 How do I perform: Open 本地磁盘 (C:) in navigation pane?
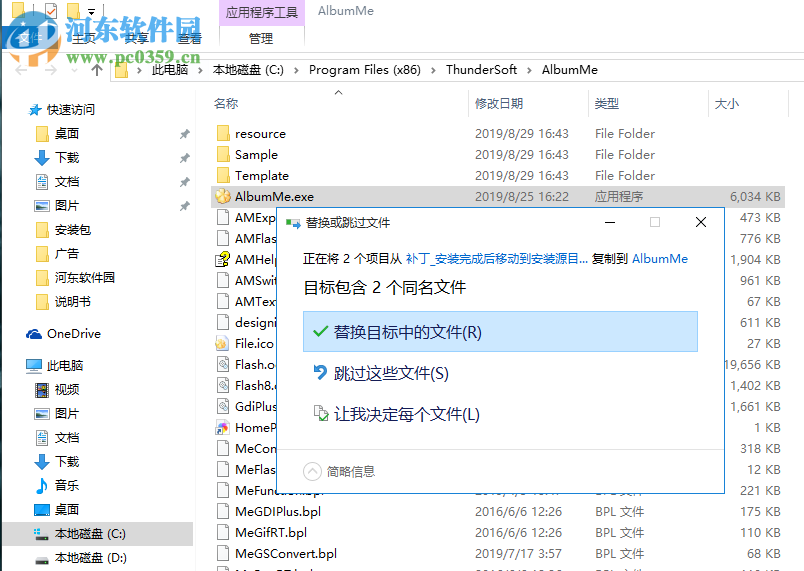90,534
